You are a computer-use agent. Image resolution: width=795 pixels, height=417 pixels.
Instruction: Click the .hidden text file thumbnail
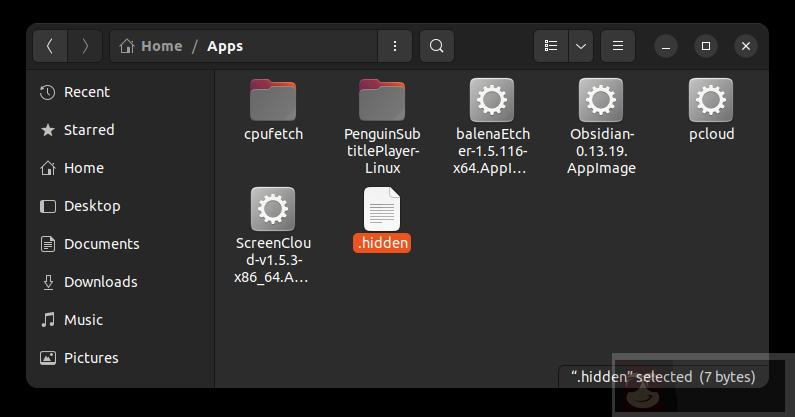(x=382, y=208)
